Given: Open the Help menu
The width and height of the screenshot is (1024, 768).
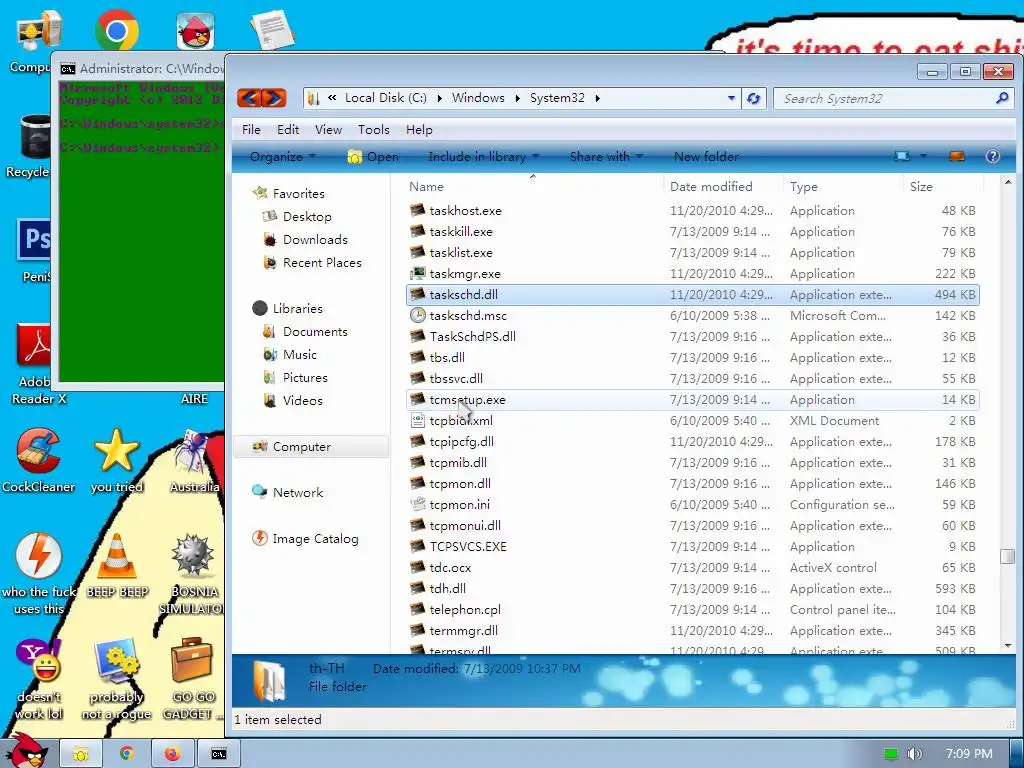Looking at the screenshot, I should [419, 129].
